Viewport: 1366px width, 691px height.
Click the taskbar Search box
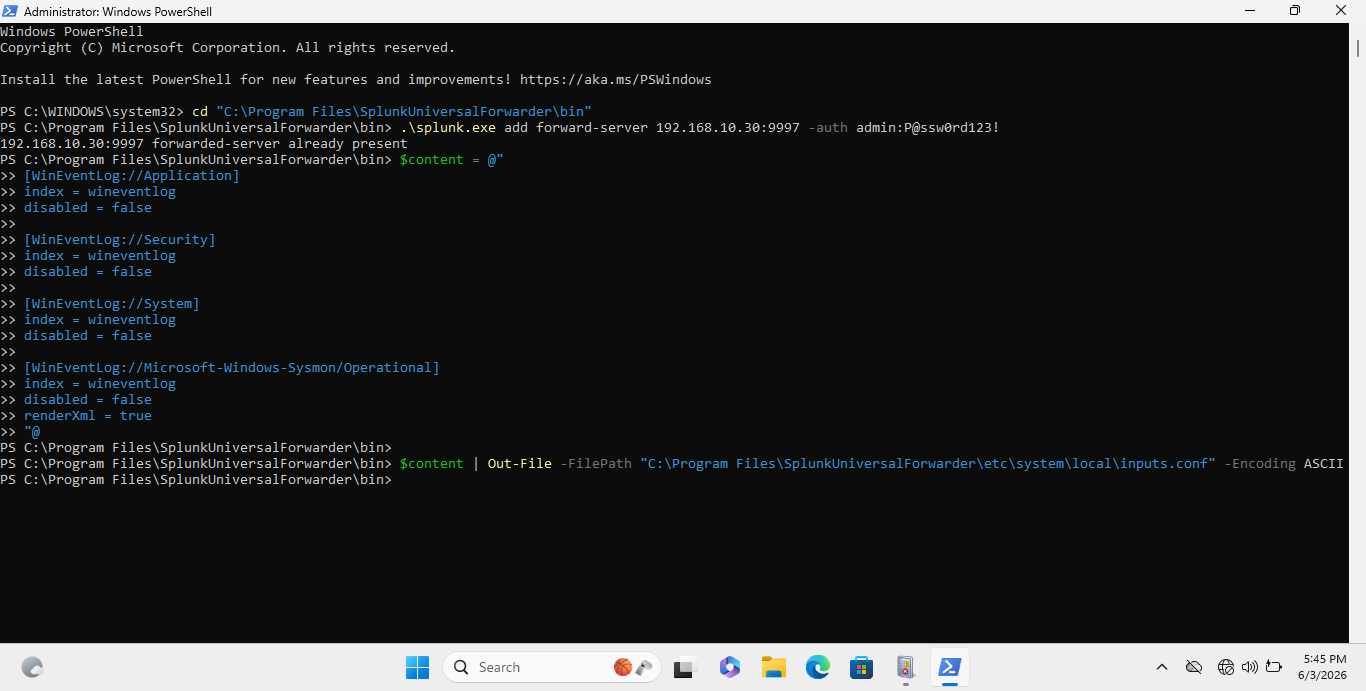click(x=551, y=667)
